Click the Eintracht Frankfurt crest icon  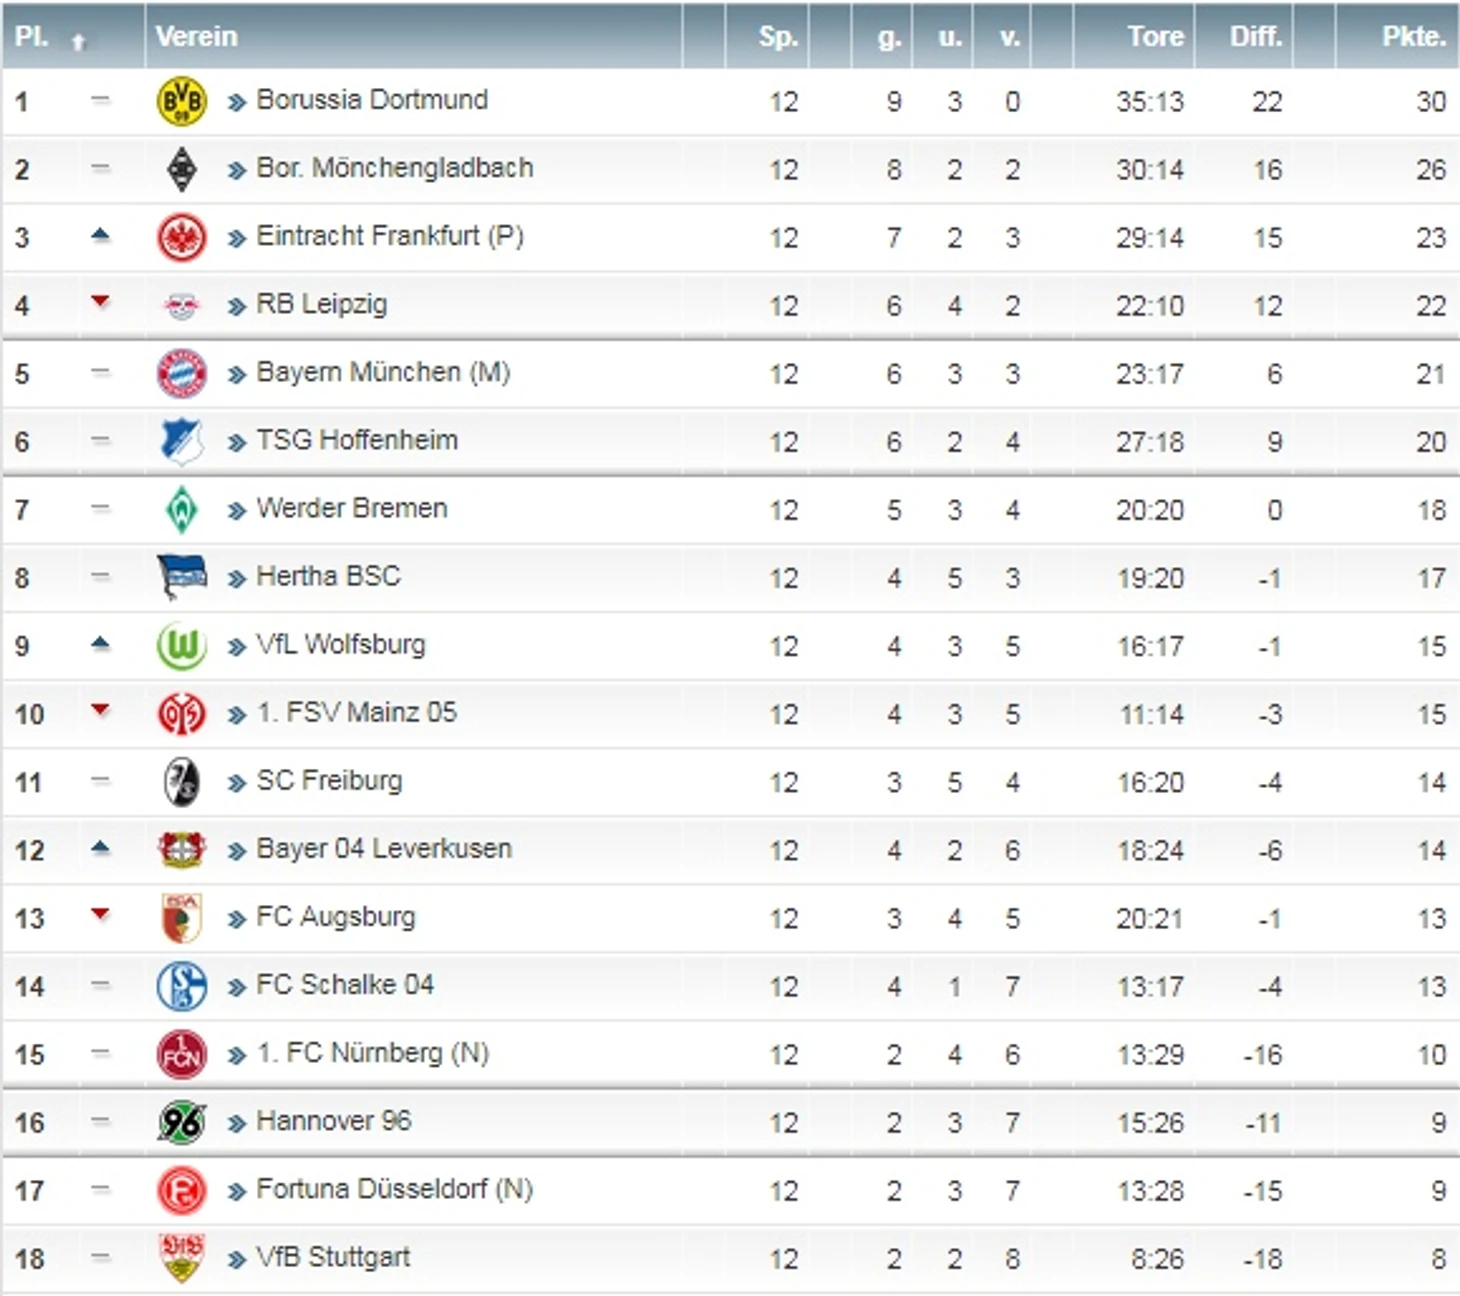pos(181,238)
